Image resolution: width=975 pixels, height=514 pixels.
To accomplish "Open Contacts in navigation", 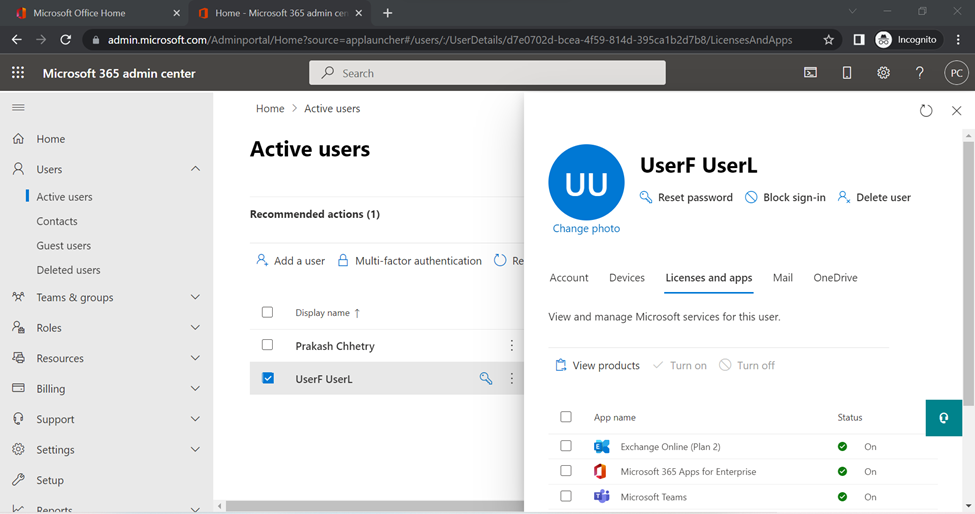I will (x=57, y=221).
